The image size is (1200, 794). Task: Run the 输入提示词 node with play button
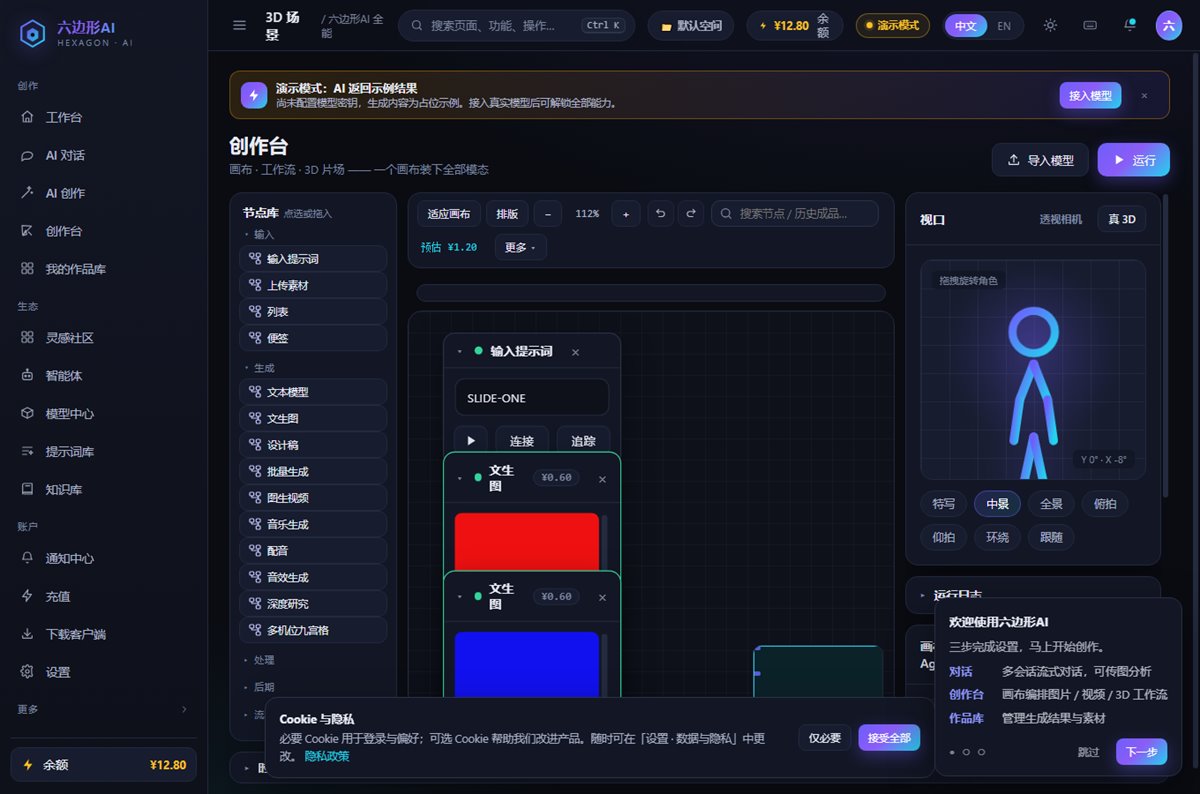(x=471, y=441)
